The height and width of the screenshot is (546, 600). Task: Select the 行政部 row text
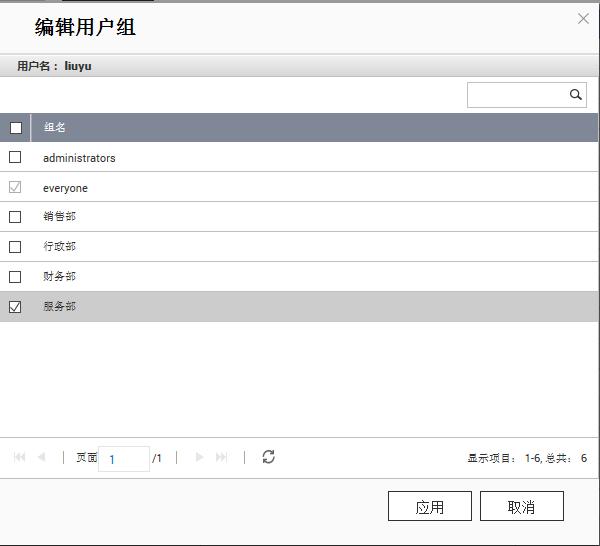pos(59,246)
